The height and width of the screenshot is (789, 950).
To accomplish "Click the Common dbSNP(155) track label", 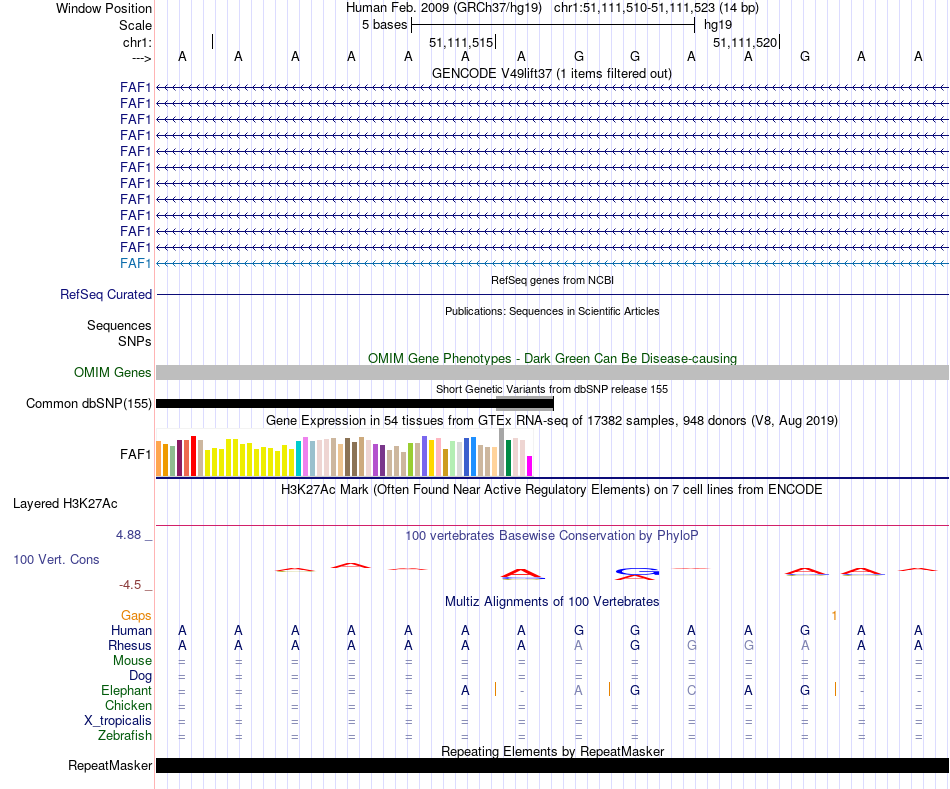I will [89, 404].
